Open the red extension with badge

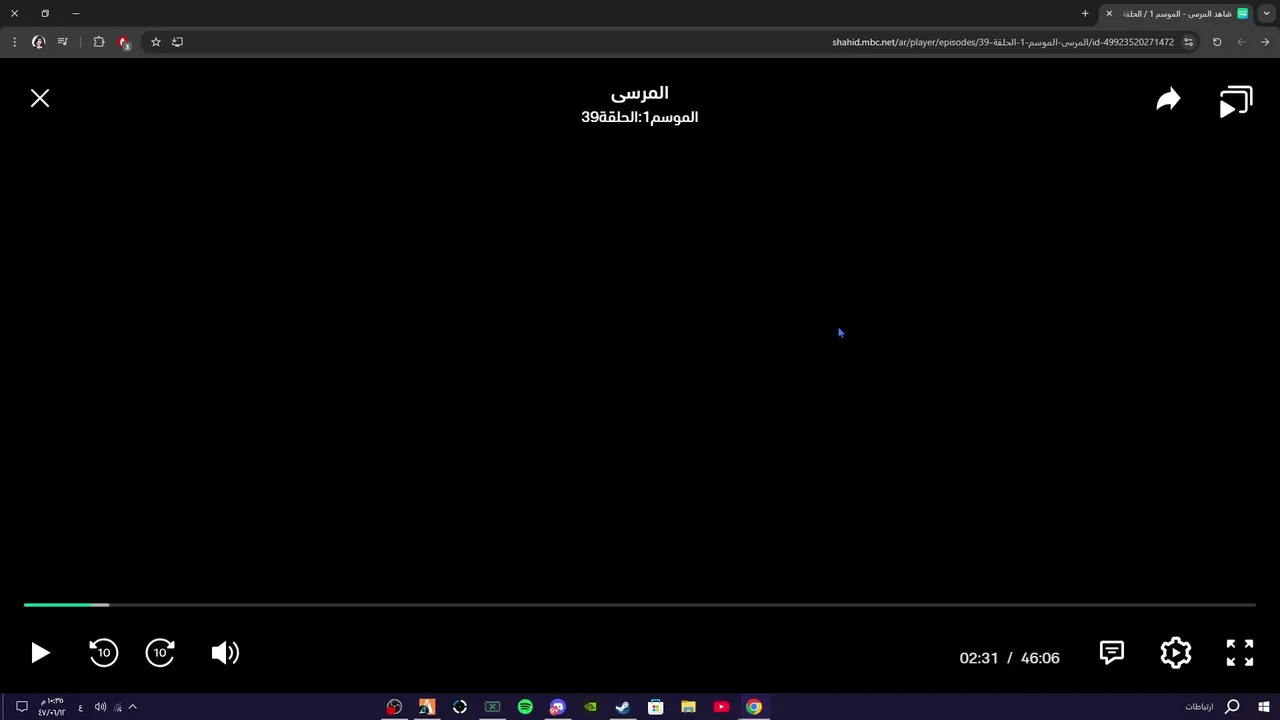pyautogui.click(x=124, y=42)
